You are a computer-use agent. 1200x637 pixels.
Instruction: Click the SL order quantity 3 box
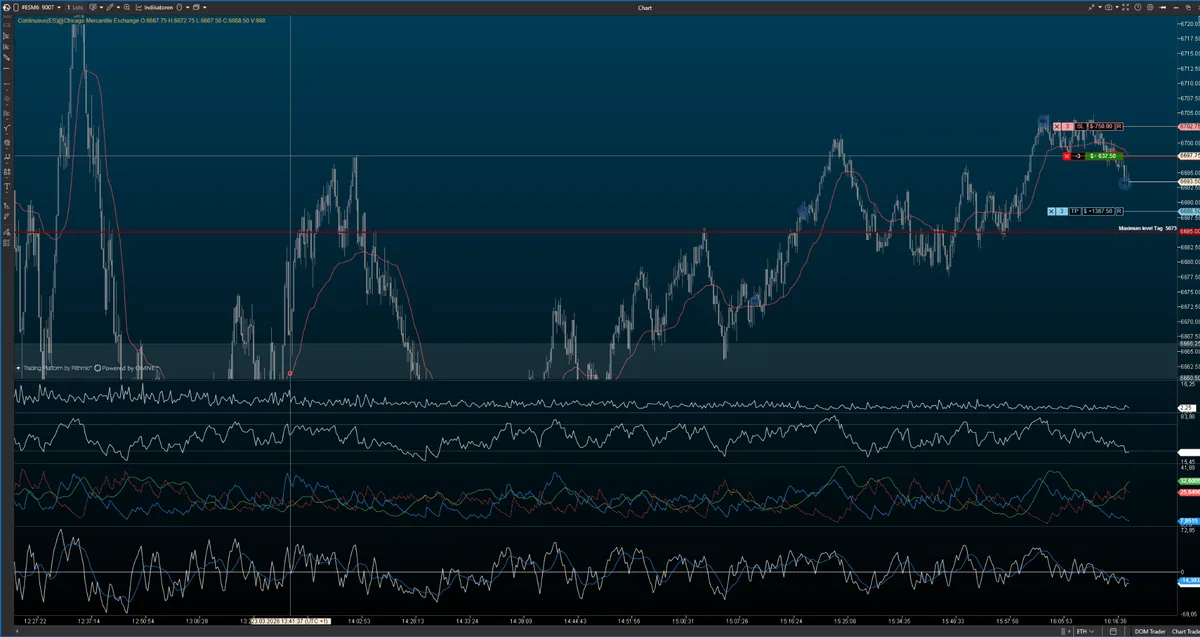[1068, 126]
